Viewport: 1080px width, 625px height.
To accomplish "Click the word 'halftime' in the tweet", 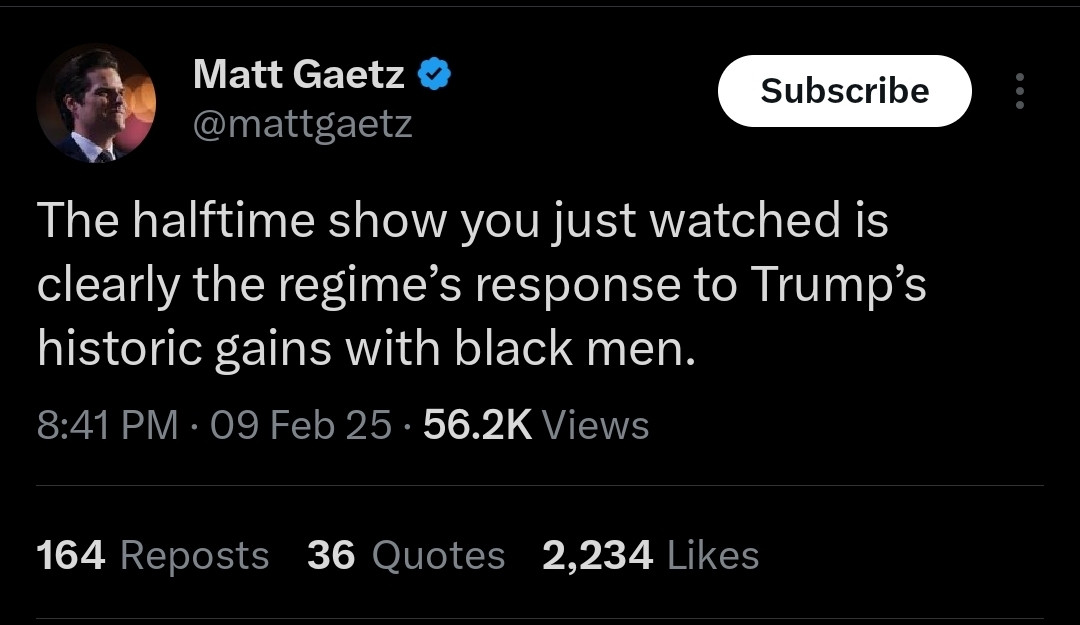I will (224, 220).
